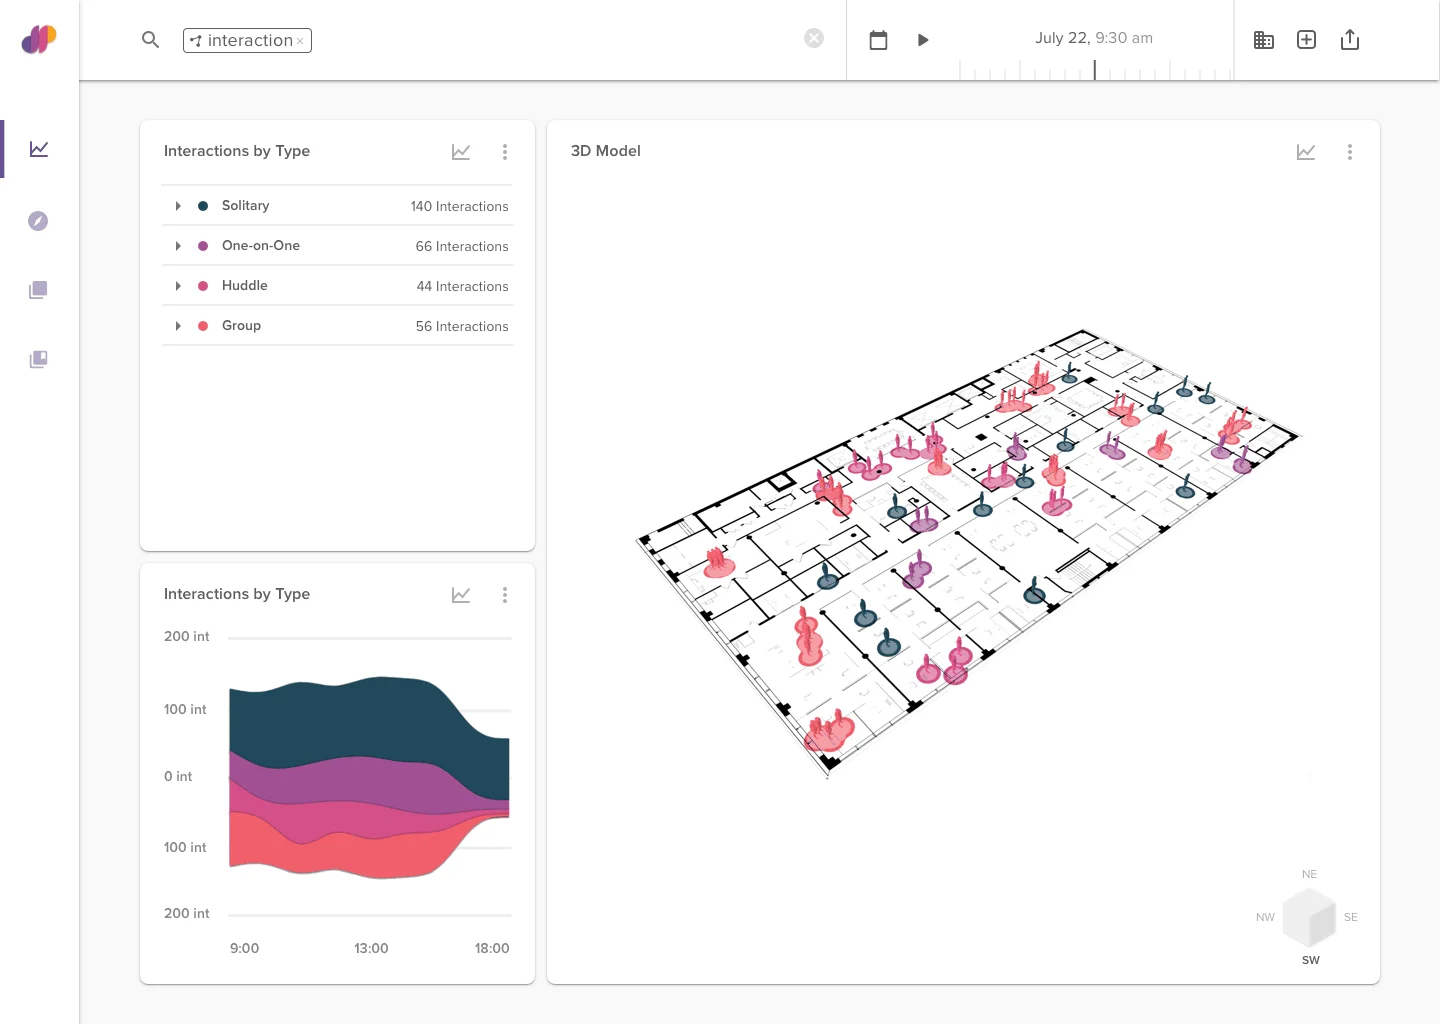The height and width of the screenshot is (1024, 1440).
Task: Click the search magnifier icon
Action: point(151,40)
